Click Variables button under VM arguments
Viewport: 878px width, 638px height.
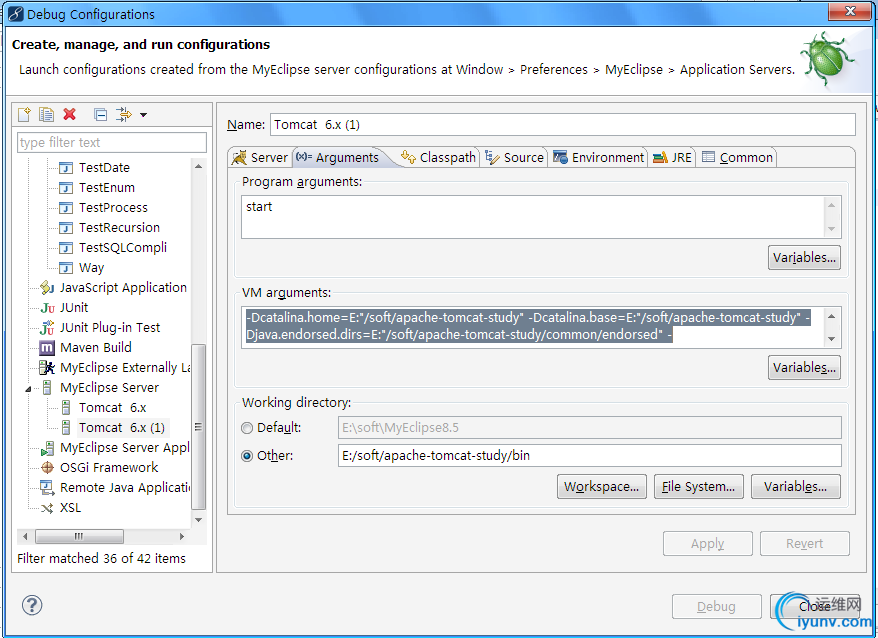tap(804, 367)
